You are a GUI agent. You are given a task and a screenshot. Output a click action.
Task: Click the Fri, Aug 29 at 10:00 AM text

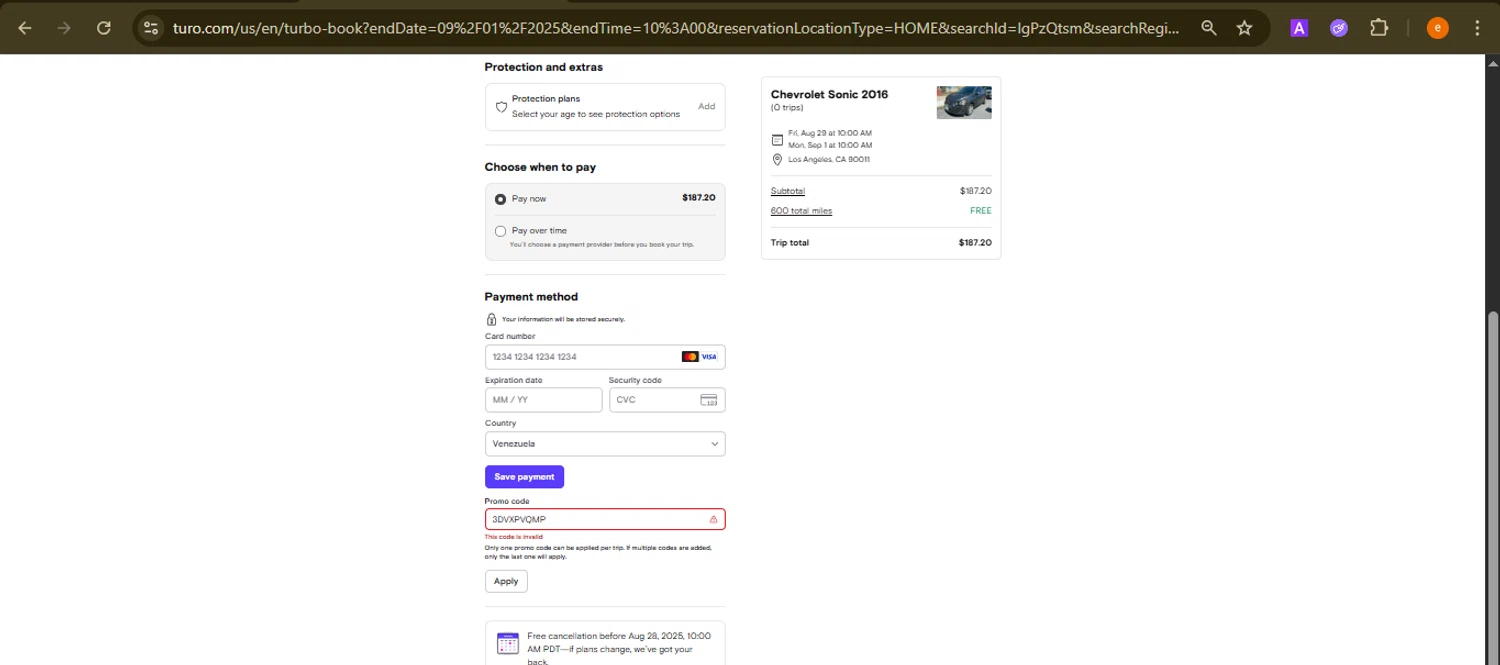pos(830,133)
